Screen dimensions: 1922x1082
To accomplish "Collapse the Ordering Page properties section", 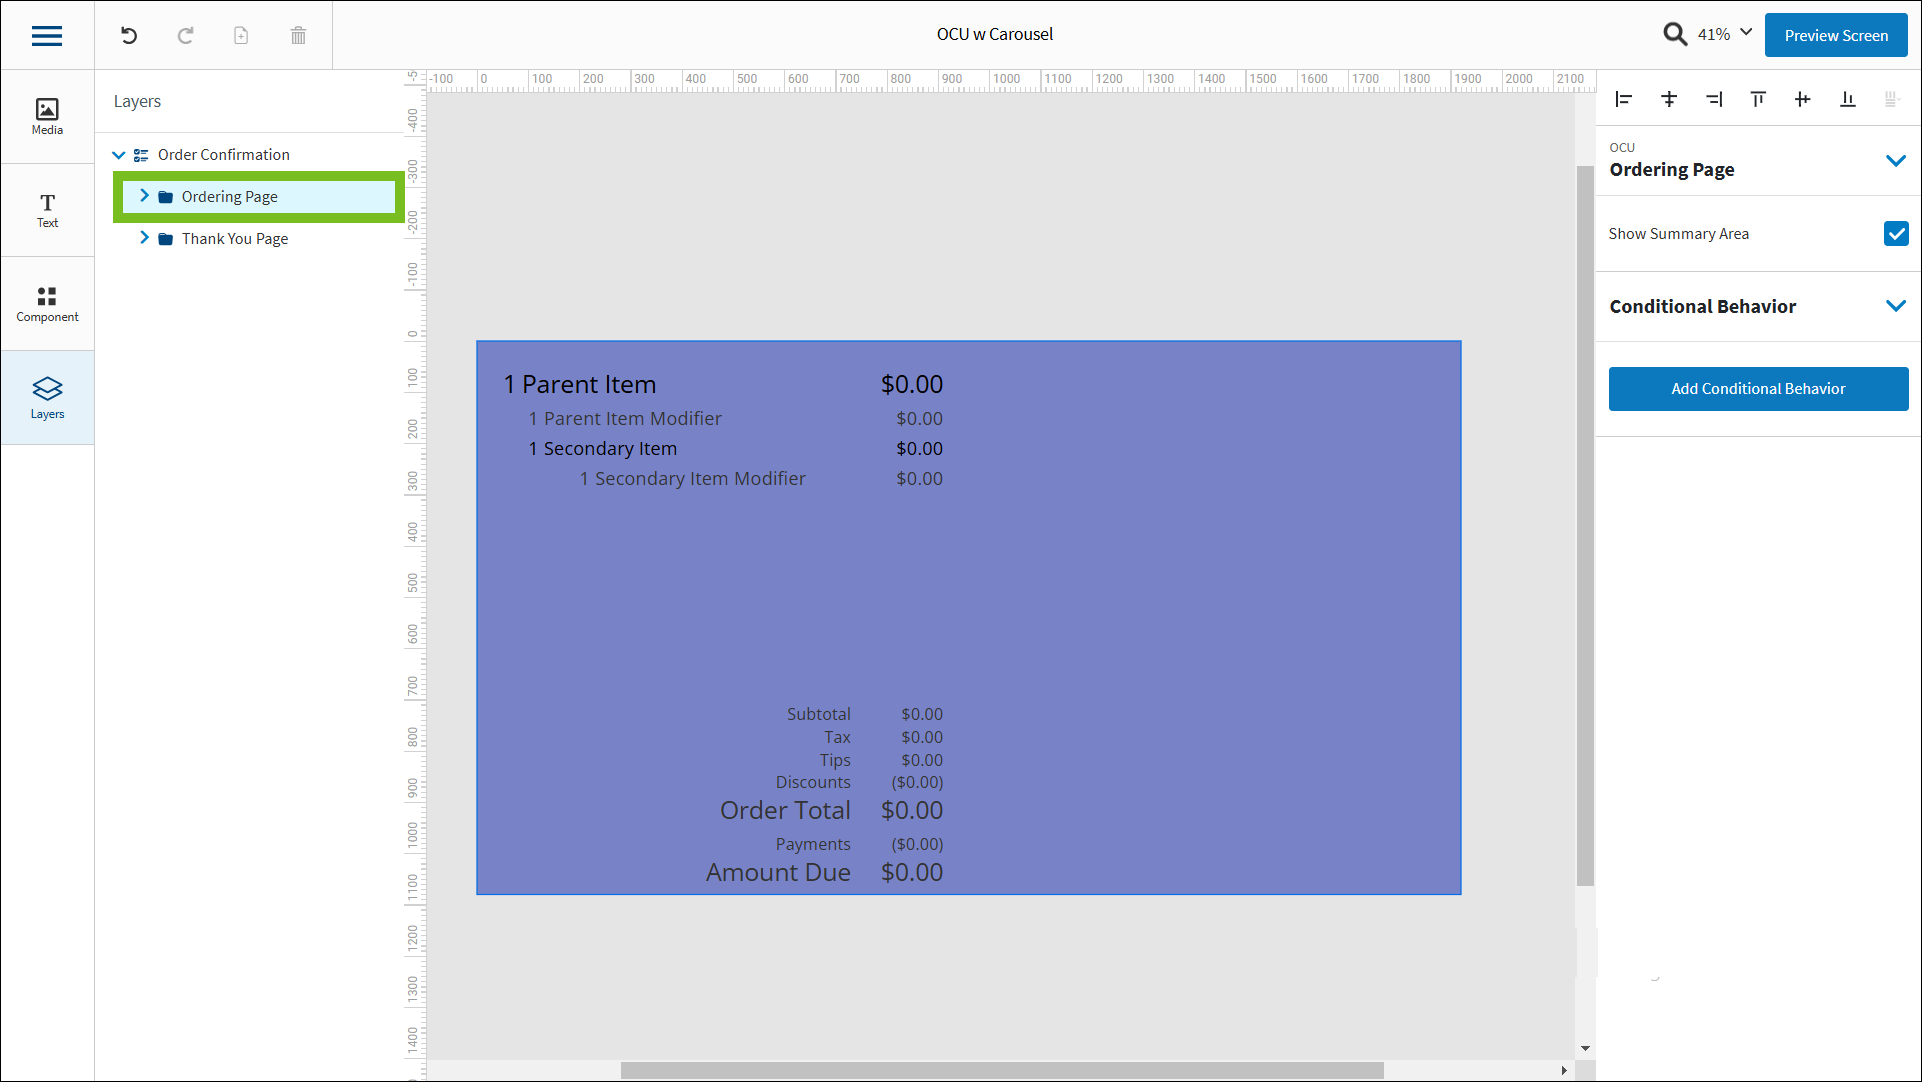I will (1897, 160).
